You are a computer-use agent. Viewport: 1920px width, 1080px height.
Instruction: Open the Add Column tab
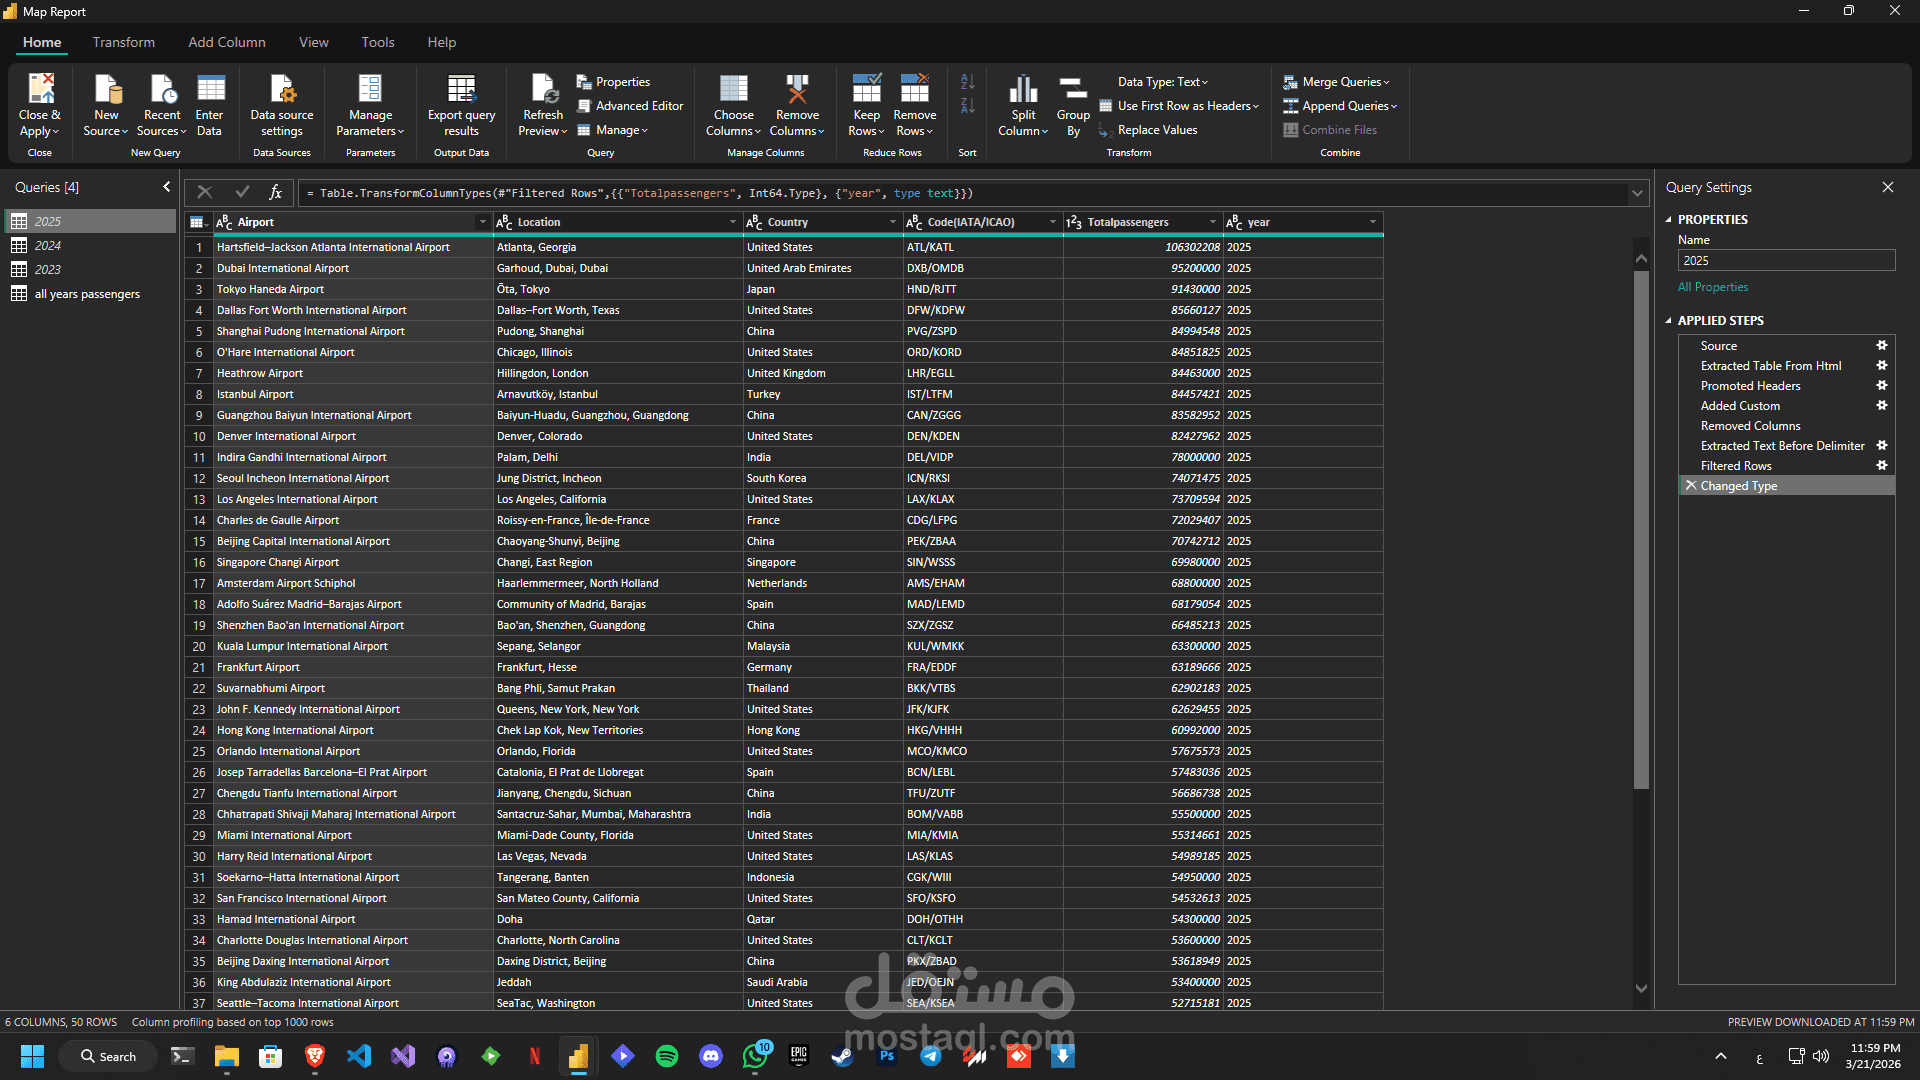(227, 42)
